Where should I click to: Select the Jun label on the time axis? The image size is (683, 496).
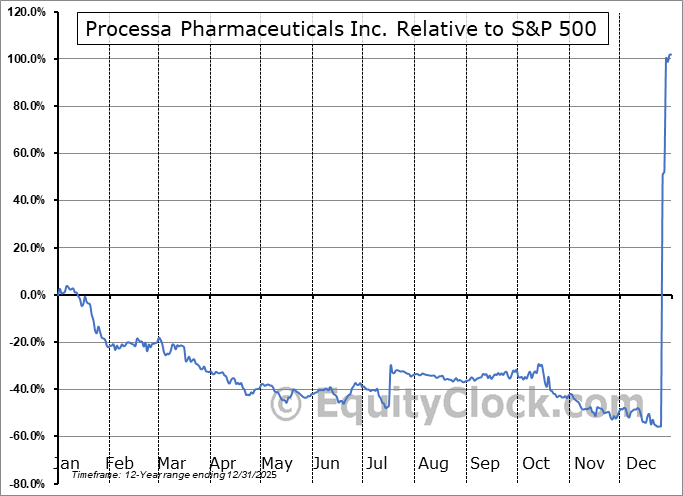(327, 463)
